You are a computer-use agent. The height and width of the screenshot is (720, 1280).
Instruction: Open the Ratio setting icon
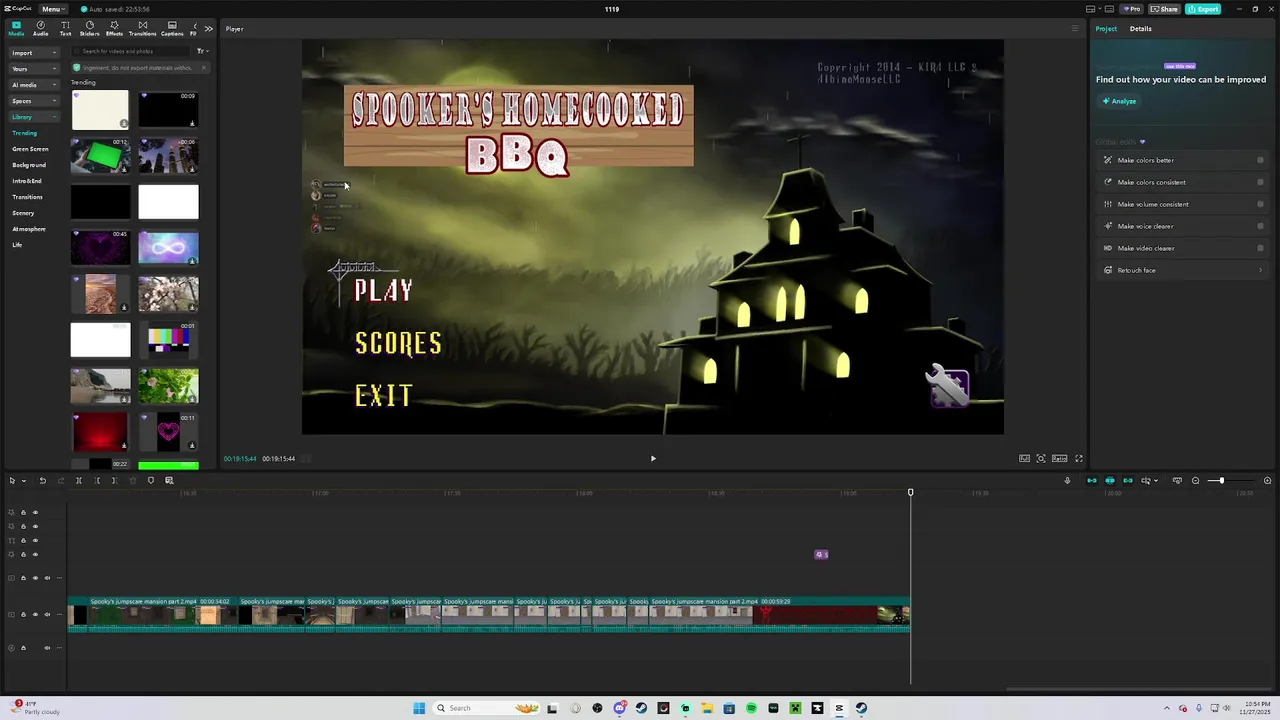1059,459
